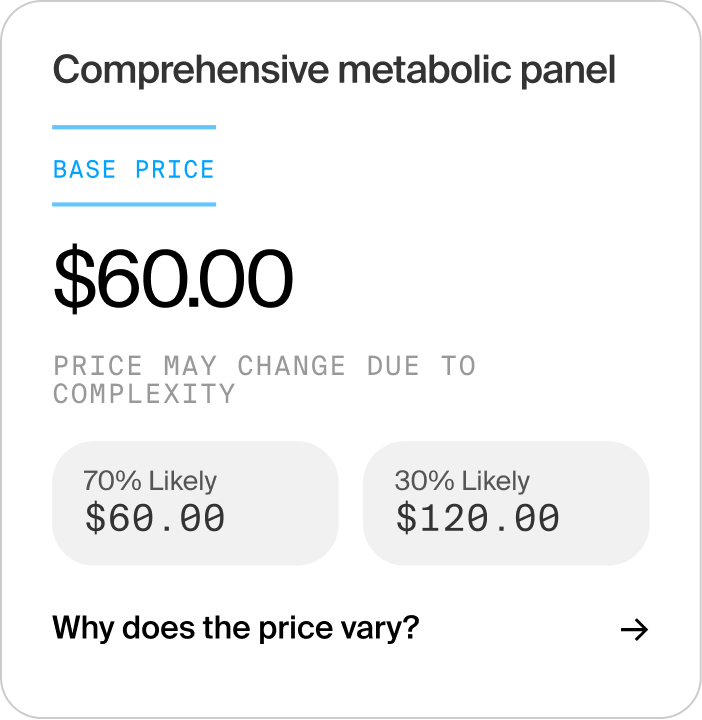Click the blue line below BASE PRICE
The height and width of the screenshot is (720, 702).
(x=134, y=204)
